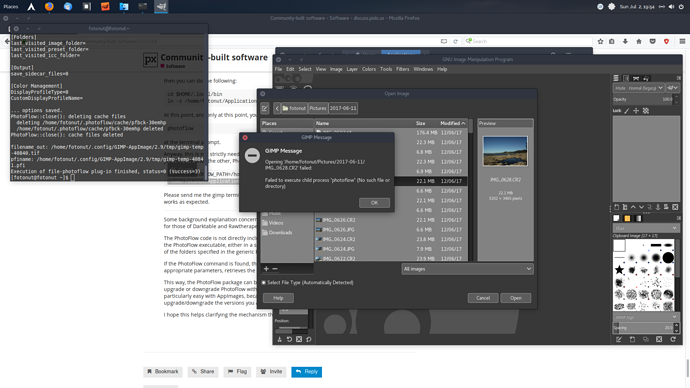Click the lock pixels brush icon
The height and width of the screenshot is (388, 690).
[x=627, y=111]
